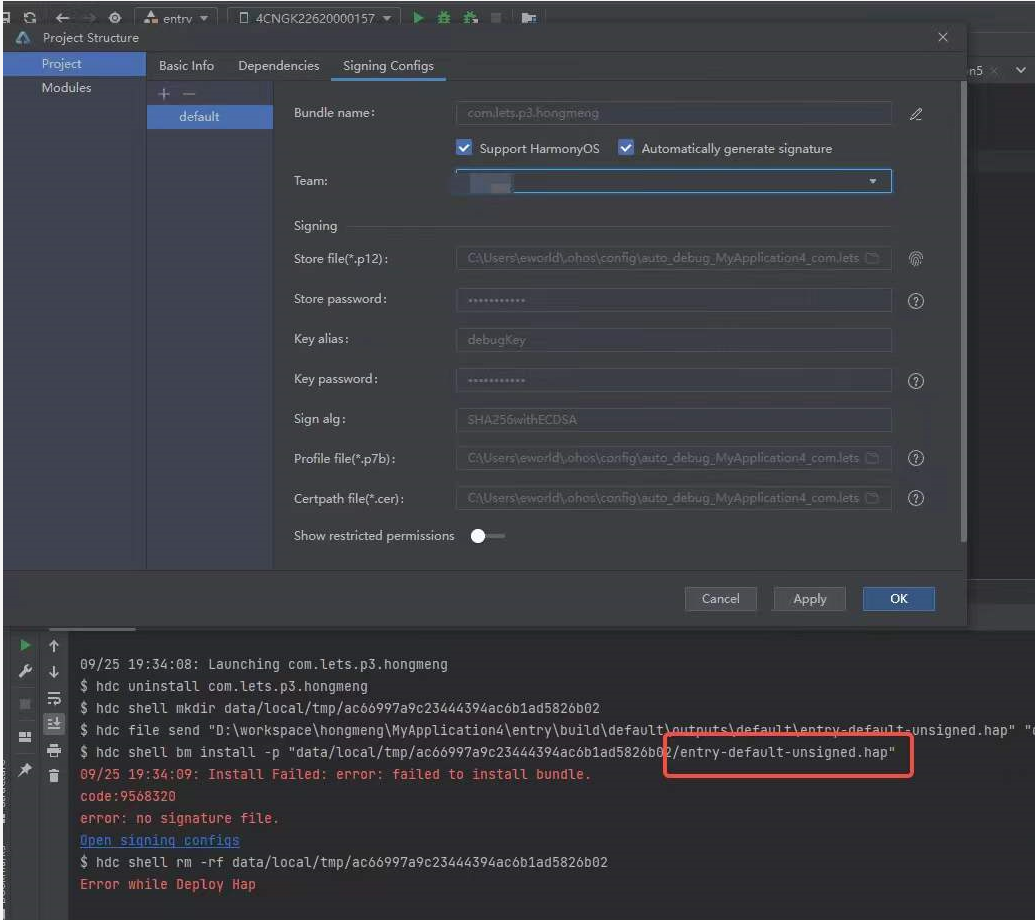Click the fingerprint icon next to Store file
Screen dimensions: 1035x920
point(916,259)
